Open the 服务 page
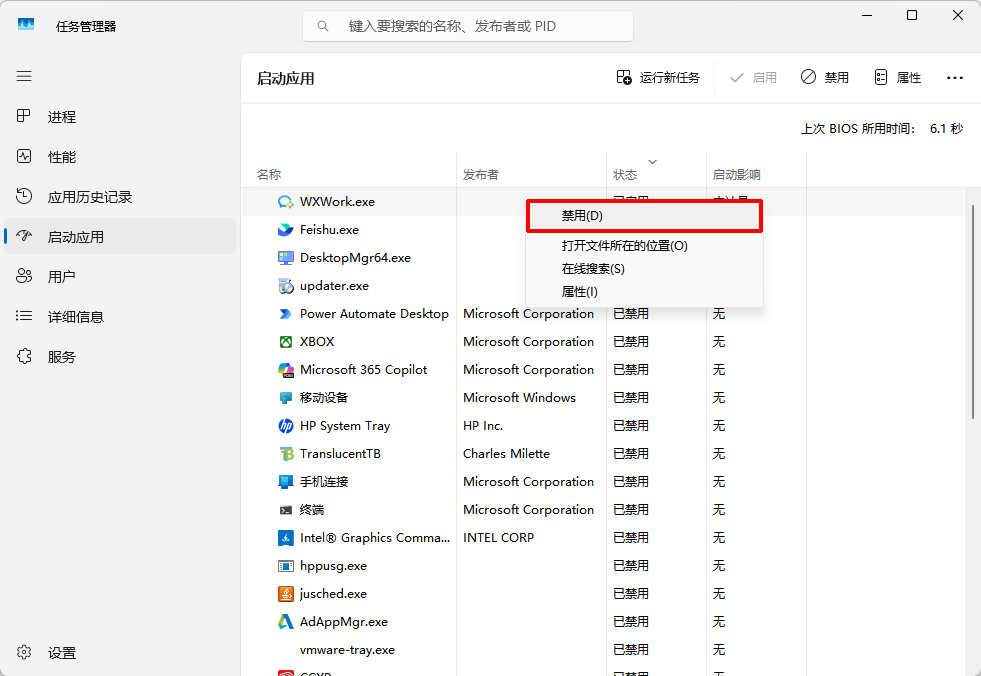981x676 pixels. pos(120,357)
